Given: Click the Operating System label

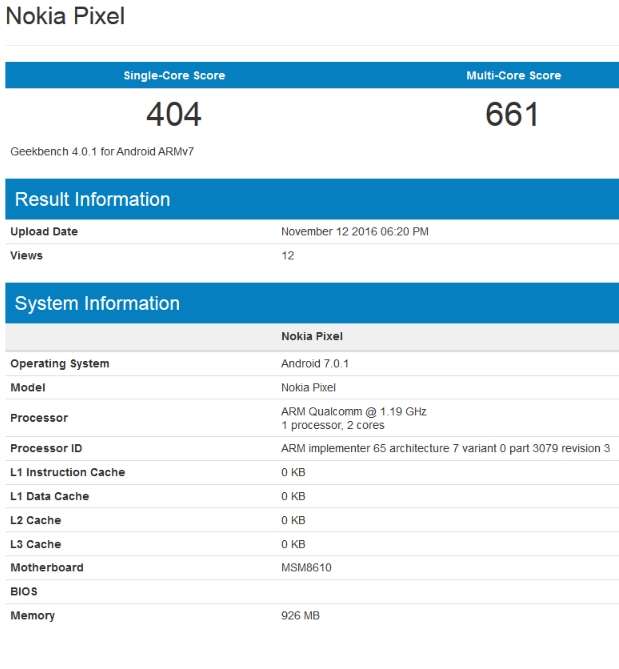Looking at the screenshot, I should (60, 364).
